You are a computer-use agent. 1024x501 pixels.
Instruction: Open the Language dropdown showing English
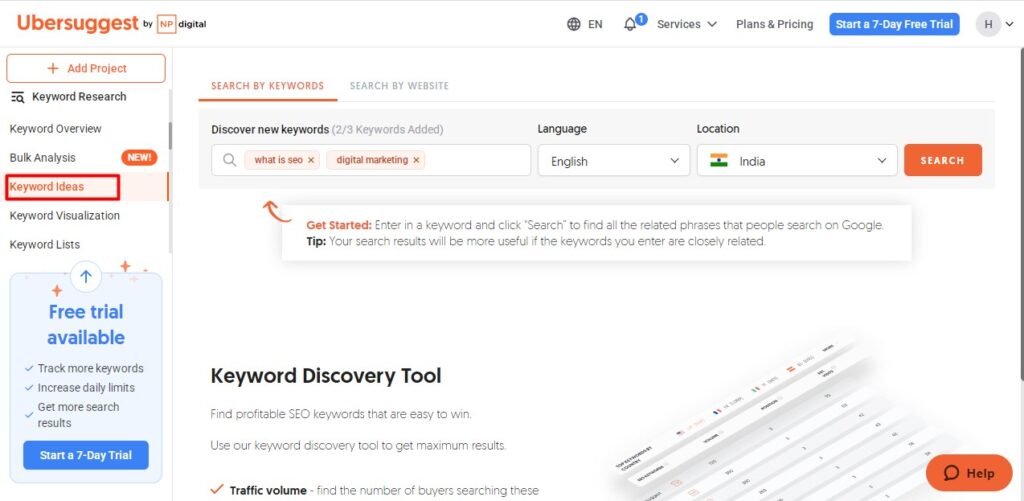[x=614, y=161]
